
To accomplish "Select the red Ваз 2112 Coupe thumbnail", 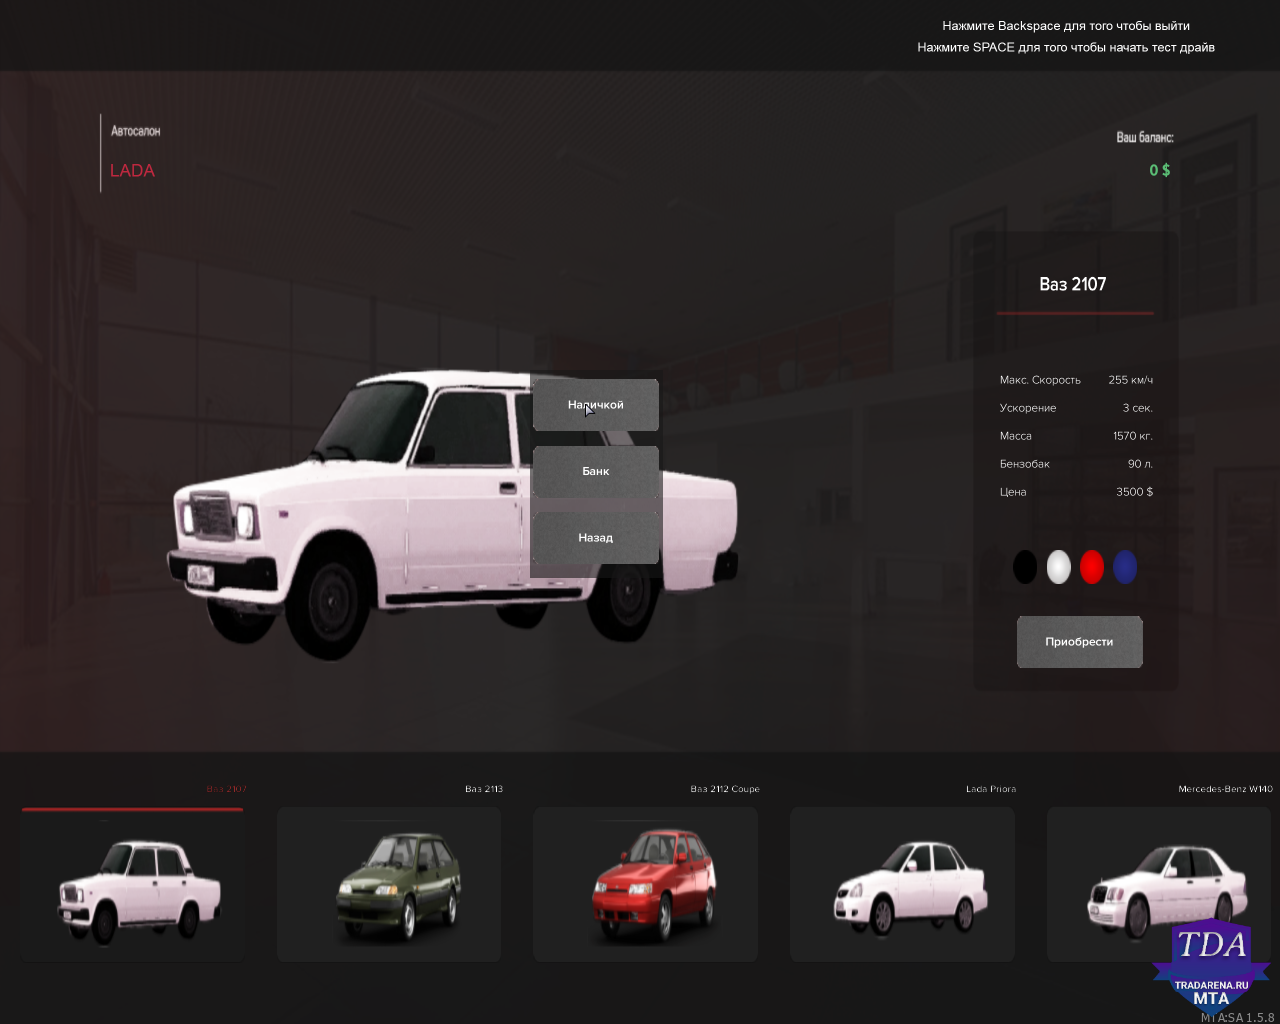I will pos(646,885).
